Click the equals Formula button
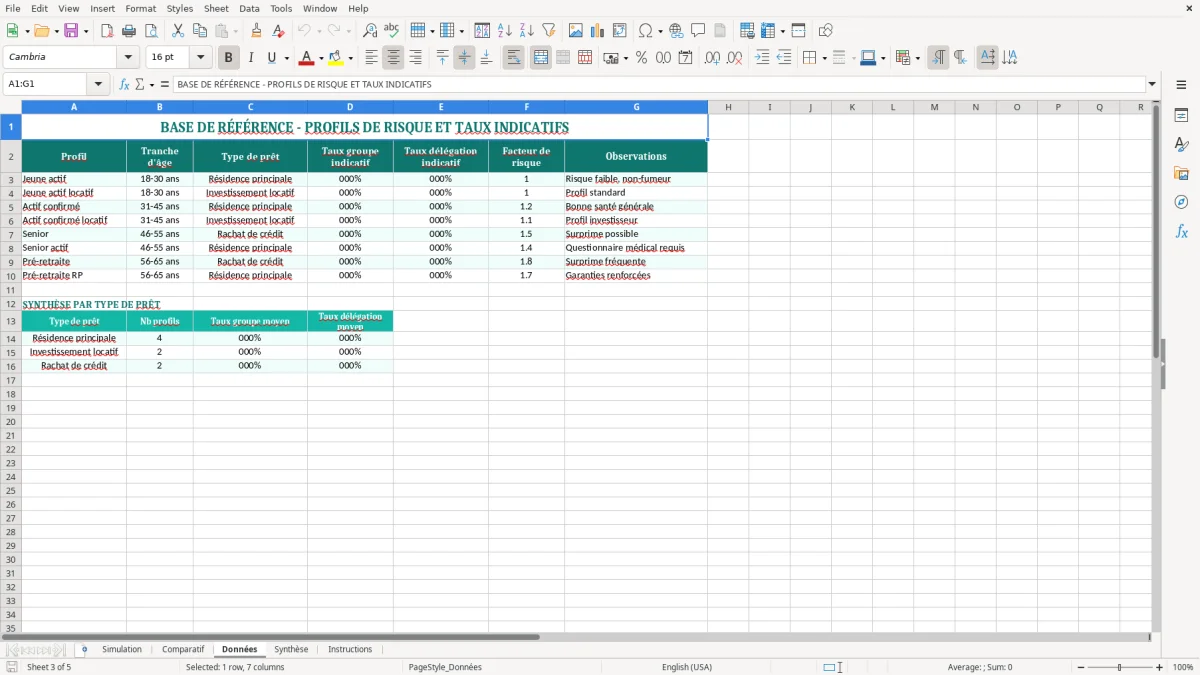The image size is (1200, 675). [165, 85]
